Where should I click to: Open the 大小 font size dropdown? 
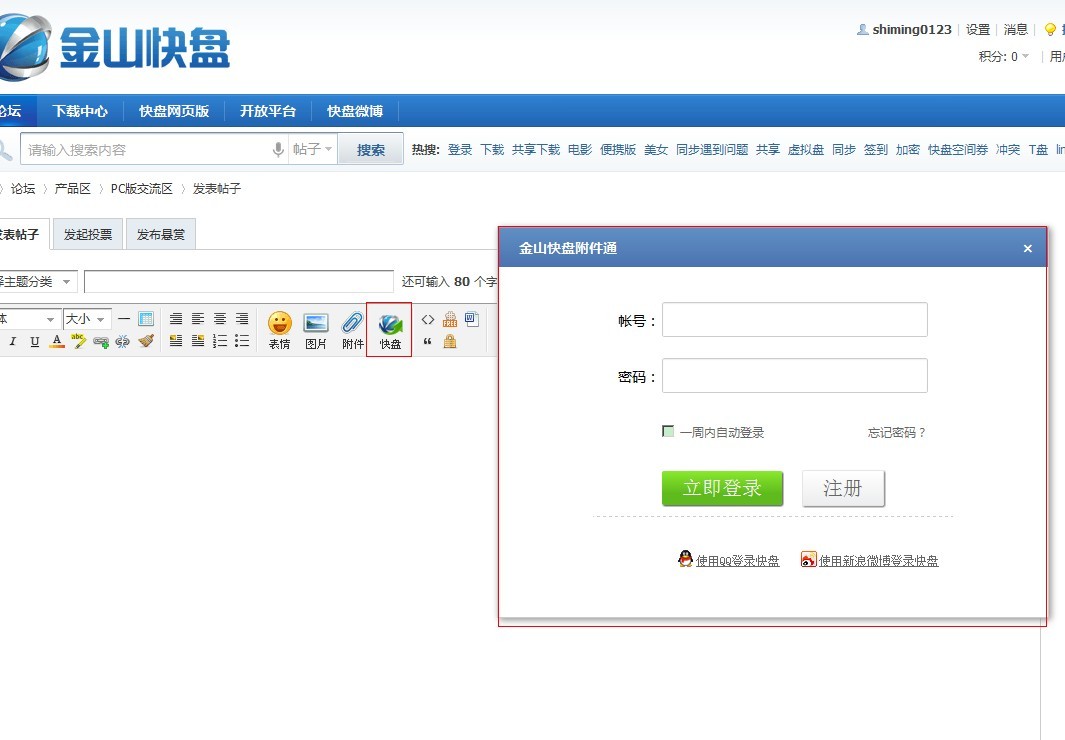tap(87, 318)
